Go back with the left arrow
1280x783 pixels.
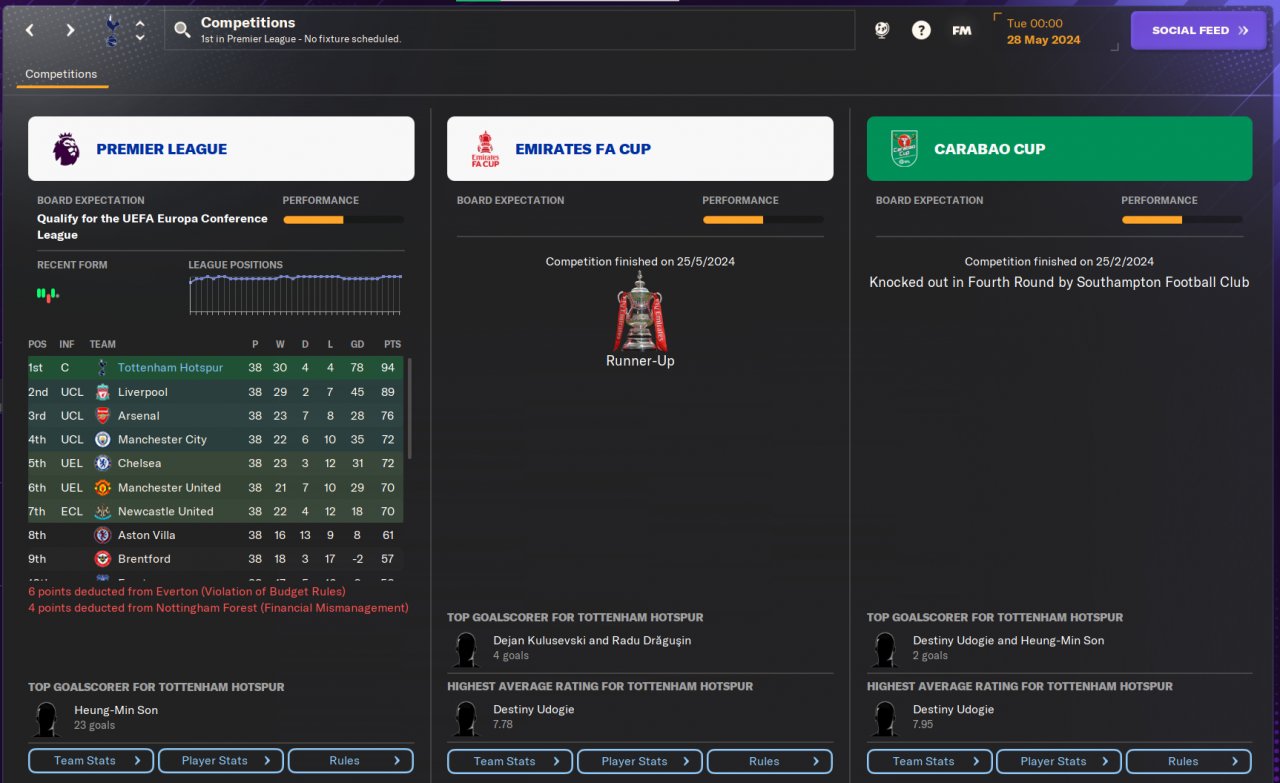30,30
